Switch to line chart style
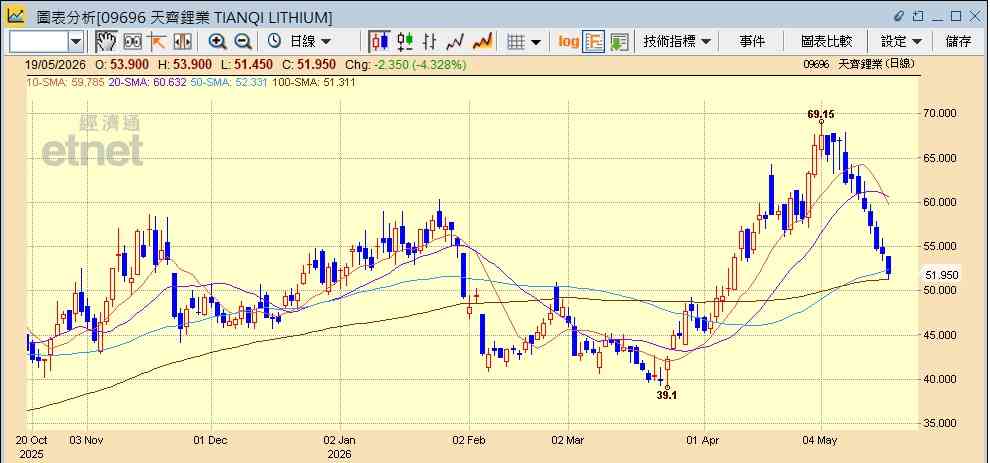Viewport: 990px width, 463px height. tap(455, 42)
